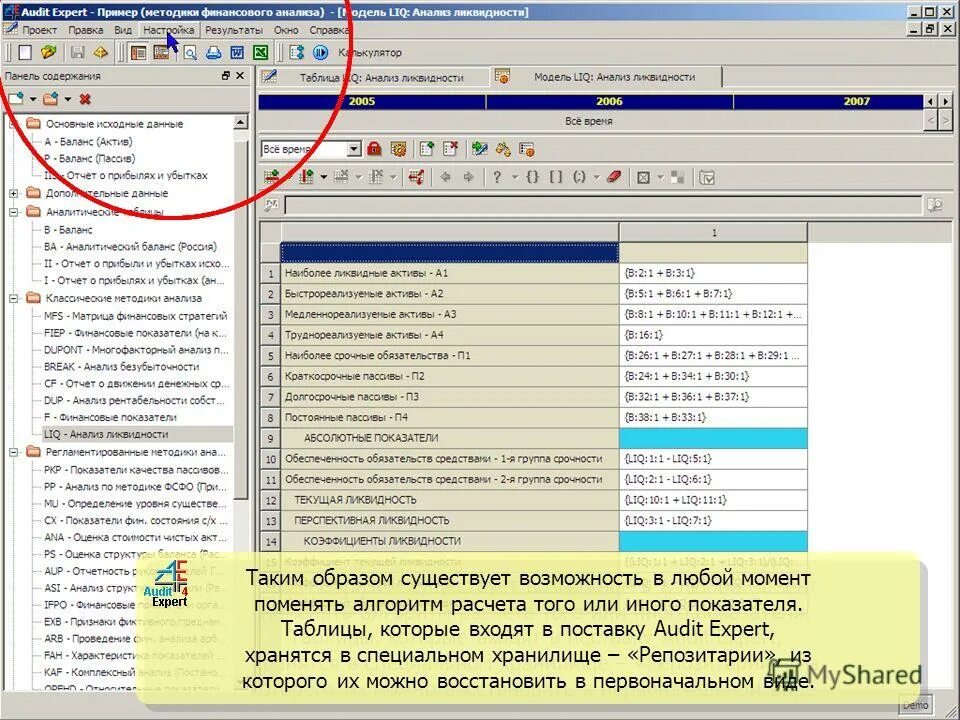Click row Наиболее ликвидные активы - А1

(450, 273)
